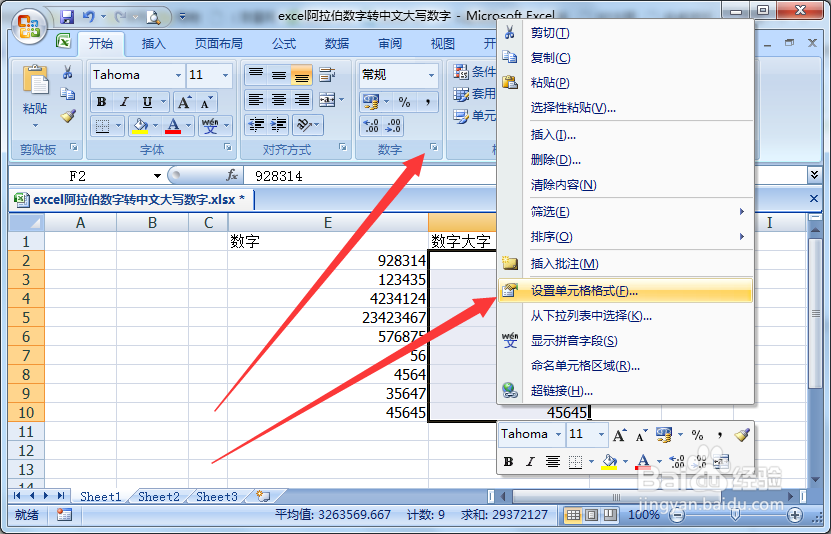Click the formula bar showing 928314
The width and height of the screenshot is (831, 534).
coord(525,176)
